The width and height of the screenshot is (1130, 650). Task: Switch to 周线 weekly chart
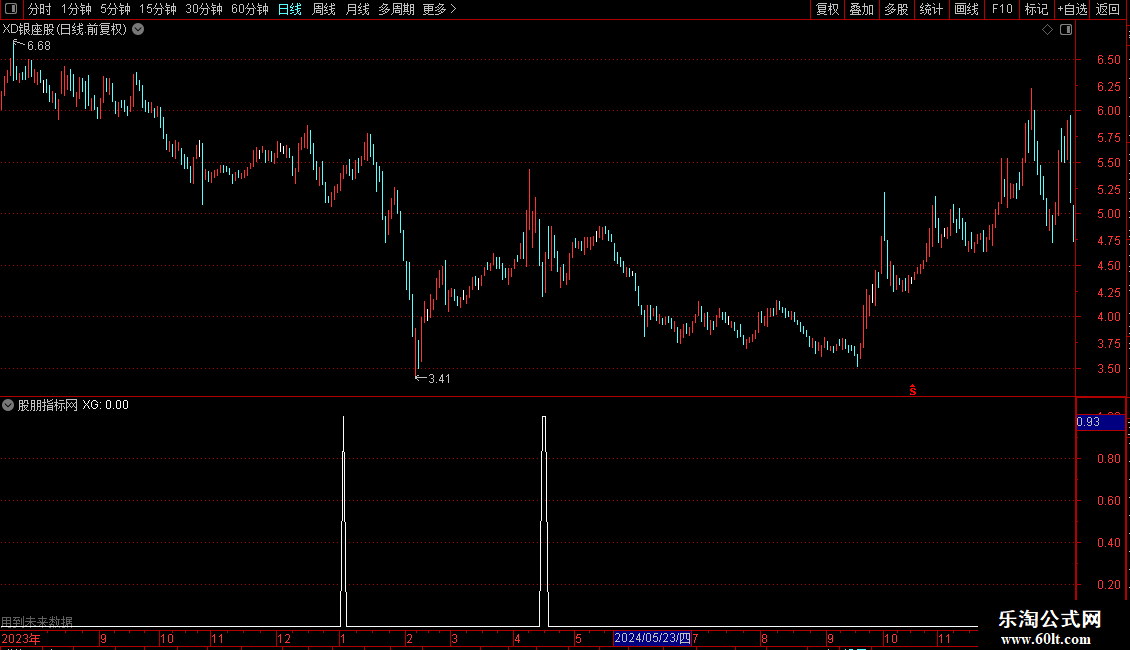324,9
